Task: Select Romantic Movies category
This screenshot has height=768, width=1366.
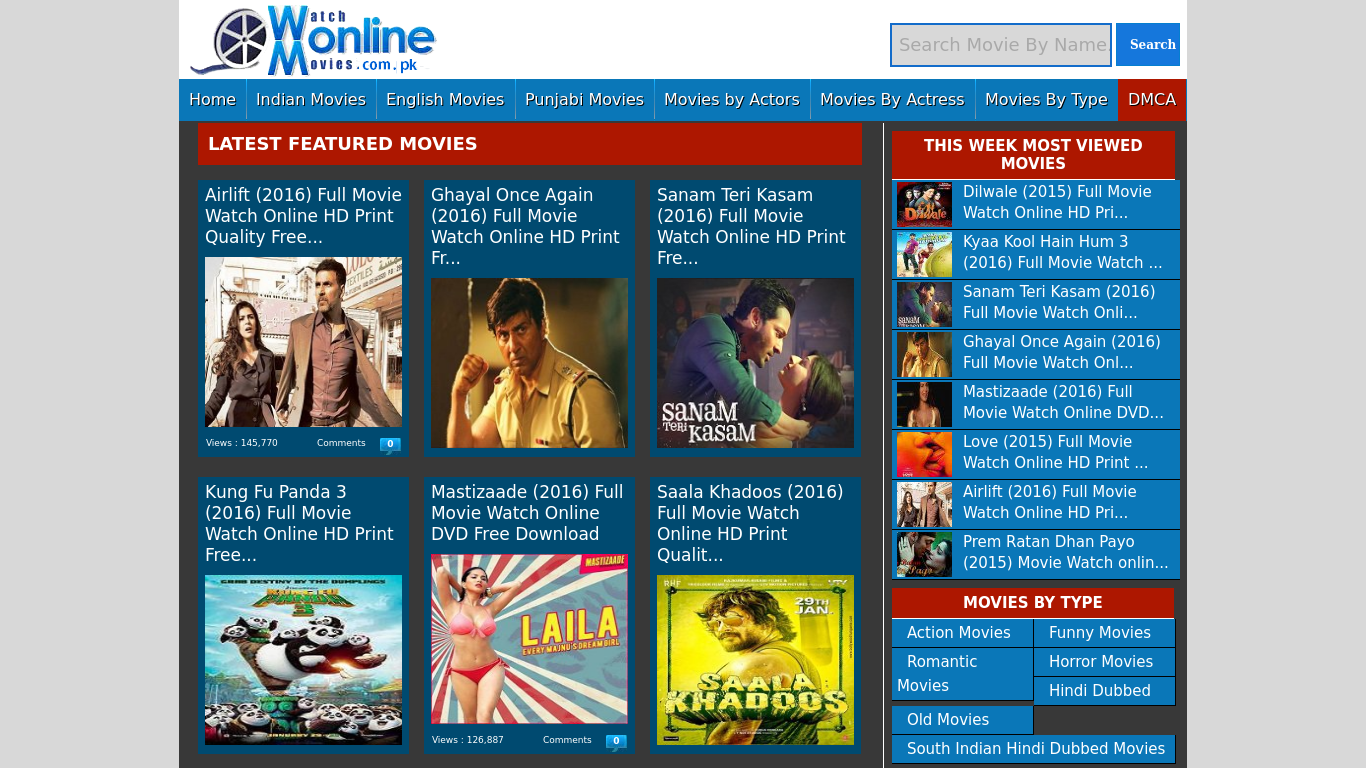Action: 962,674
